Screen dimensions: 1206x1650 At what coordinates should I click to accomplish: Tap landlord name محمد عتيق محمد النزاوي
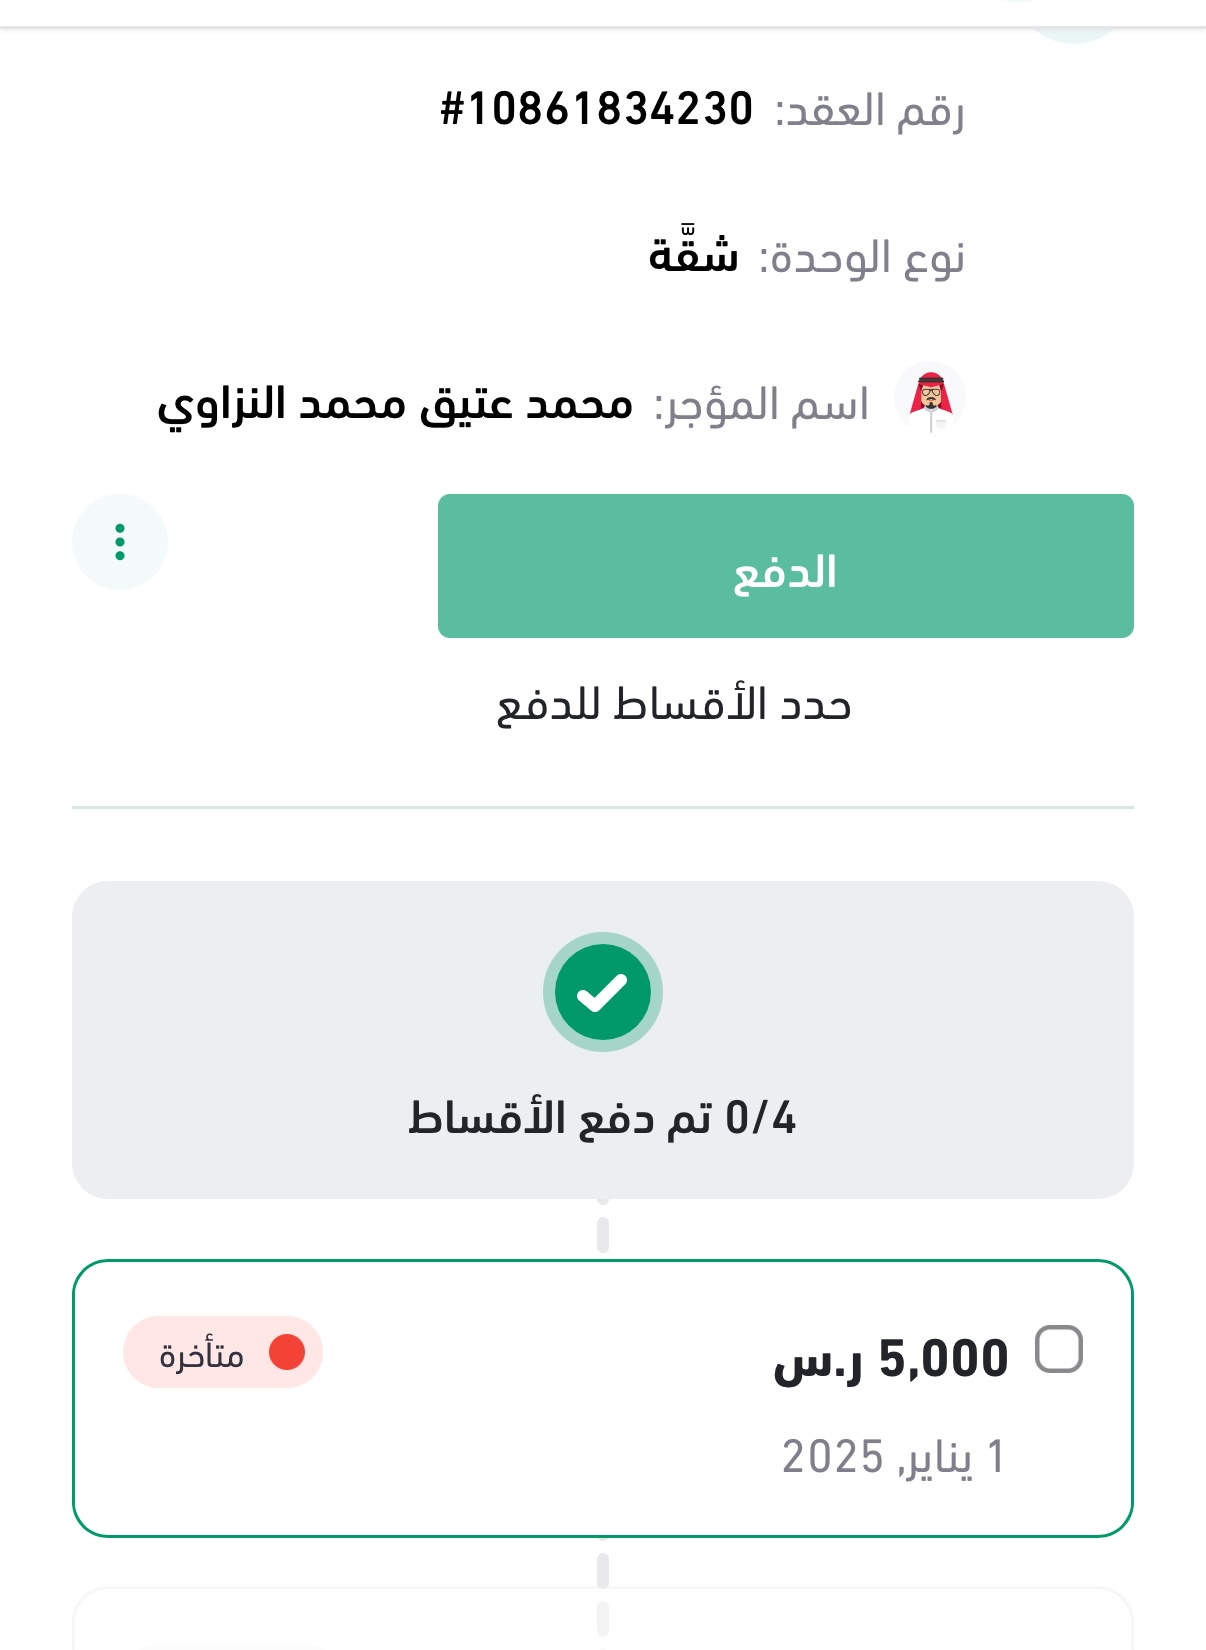point(395,405)
